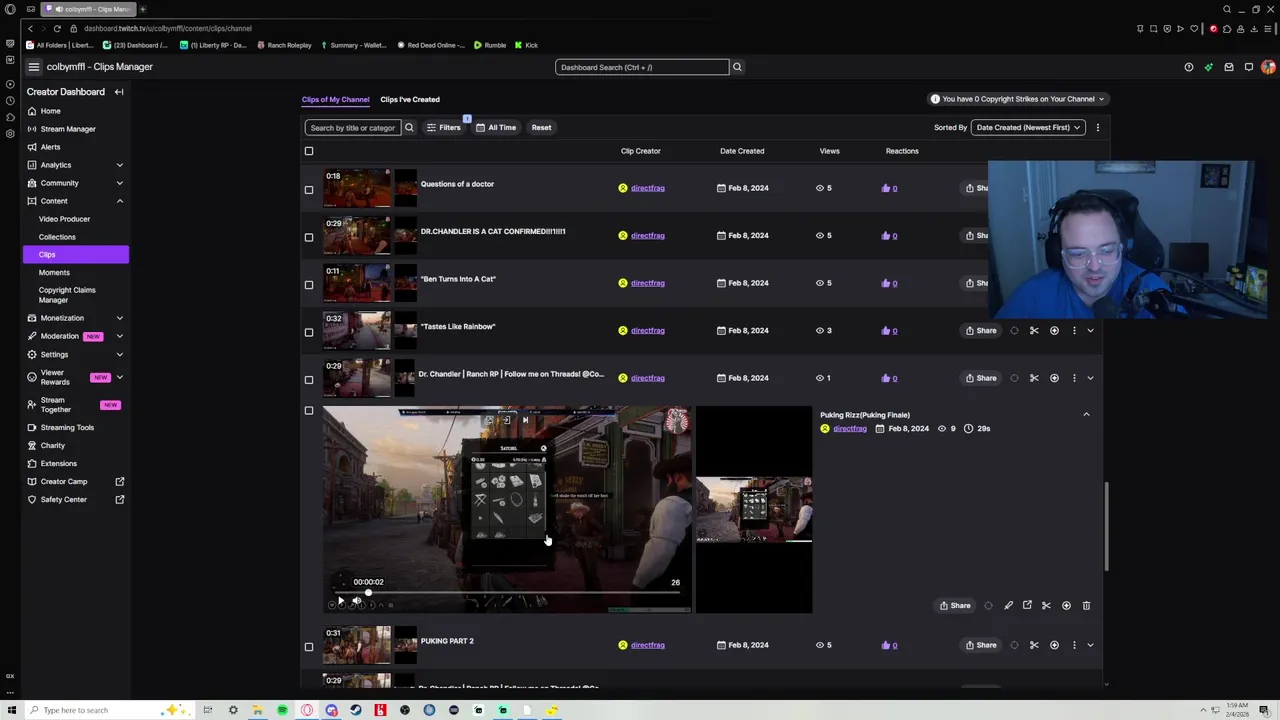Click the help icon in the top bar

pyautogui.click(x=1189, y=67)
